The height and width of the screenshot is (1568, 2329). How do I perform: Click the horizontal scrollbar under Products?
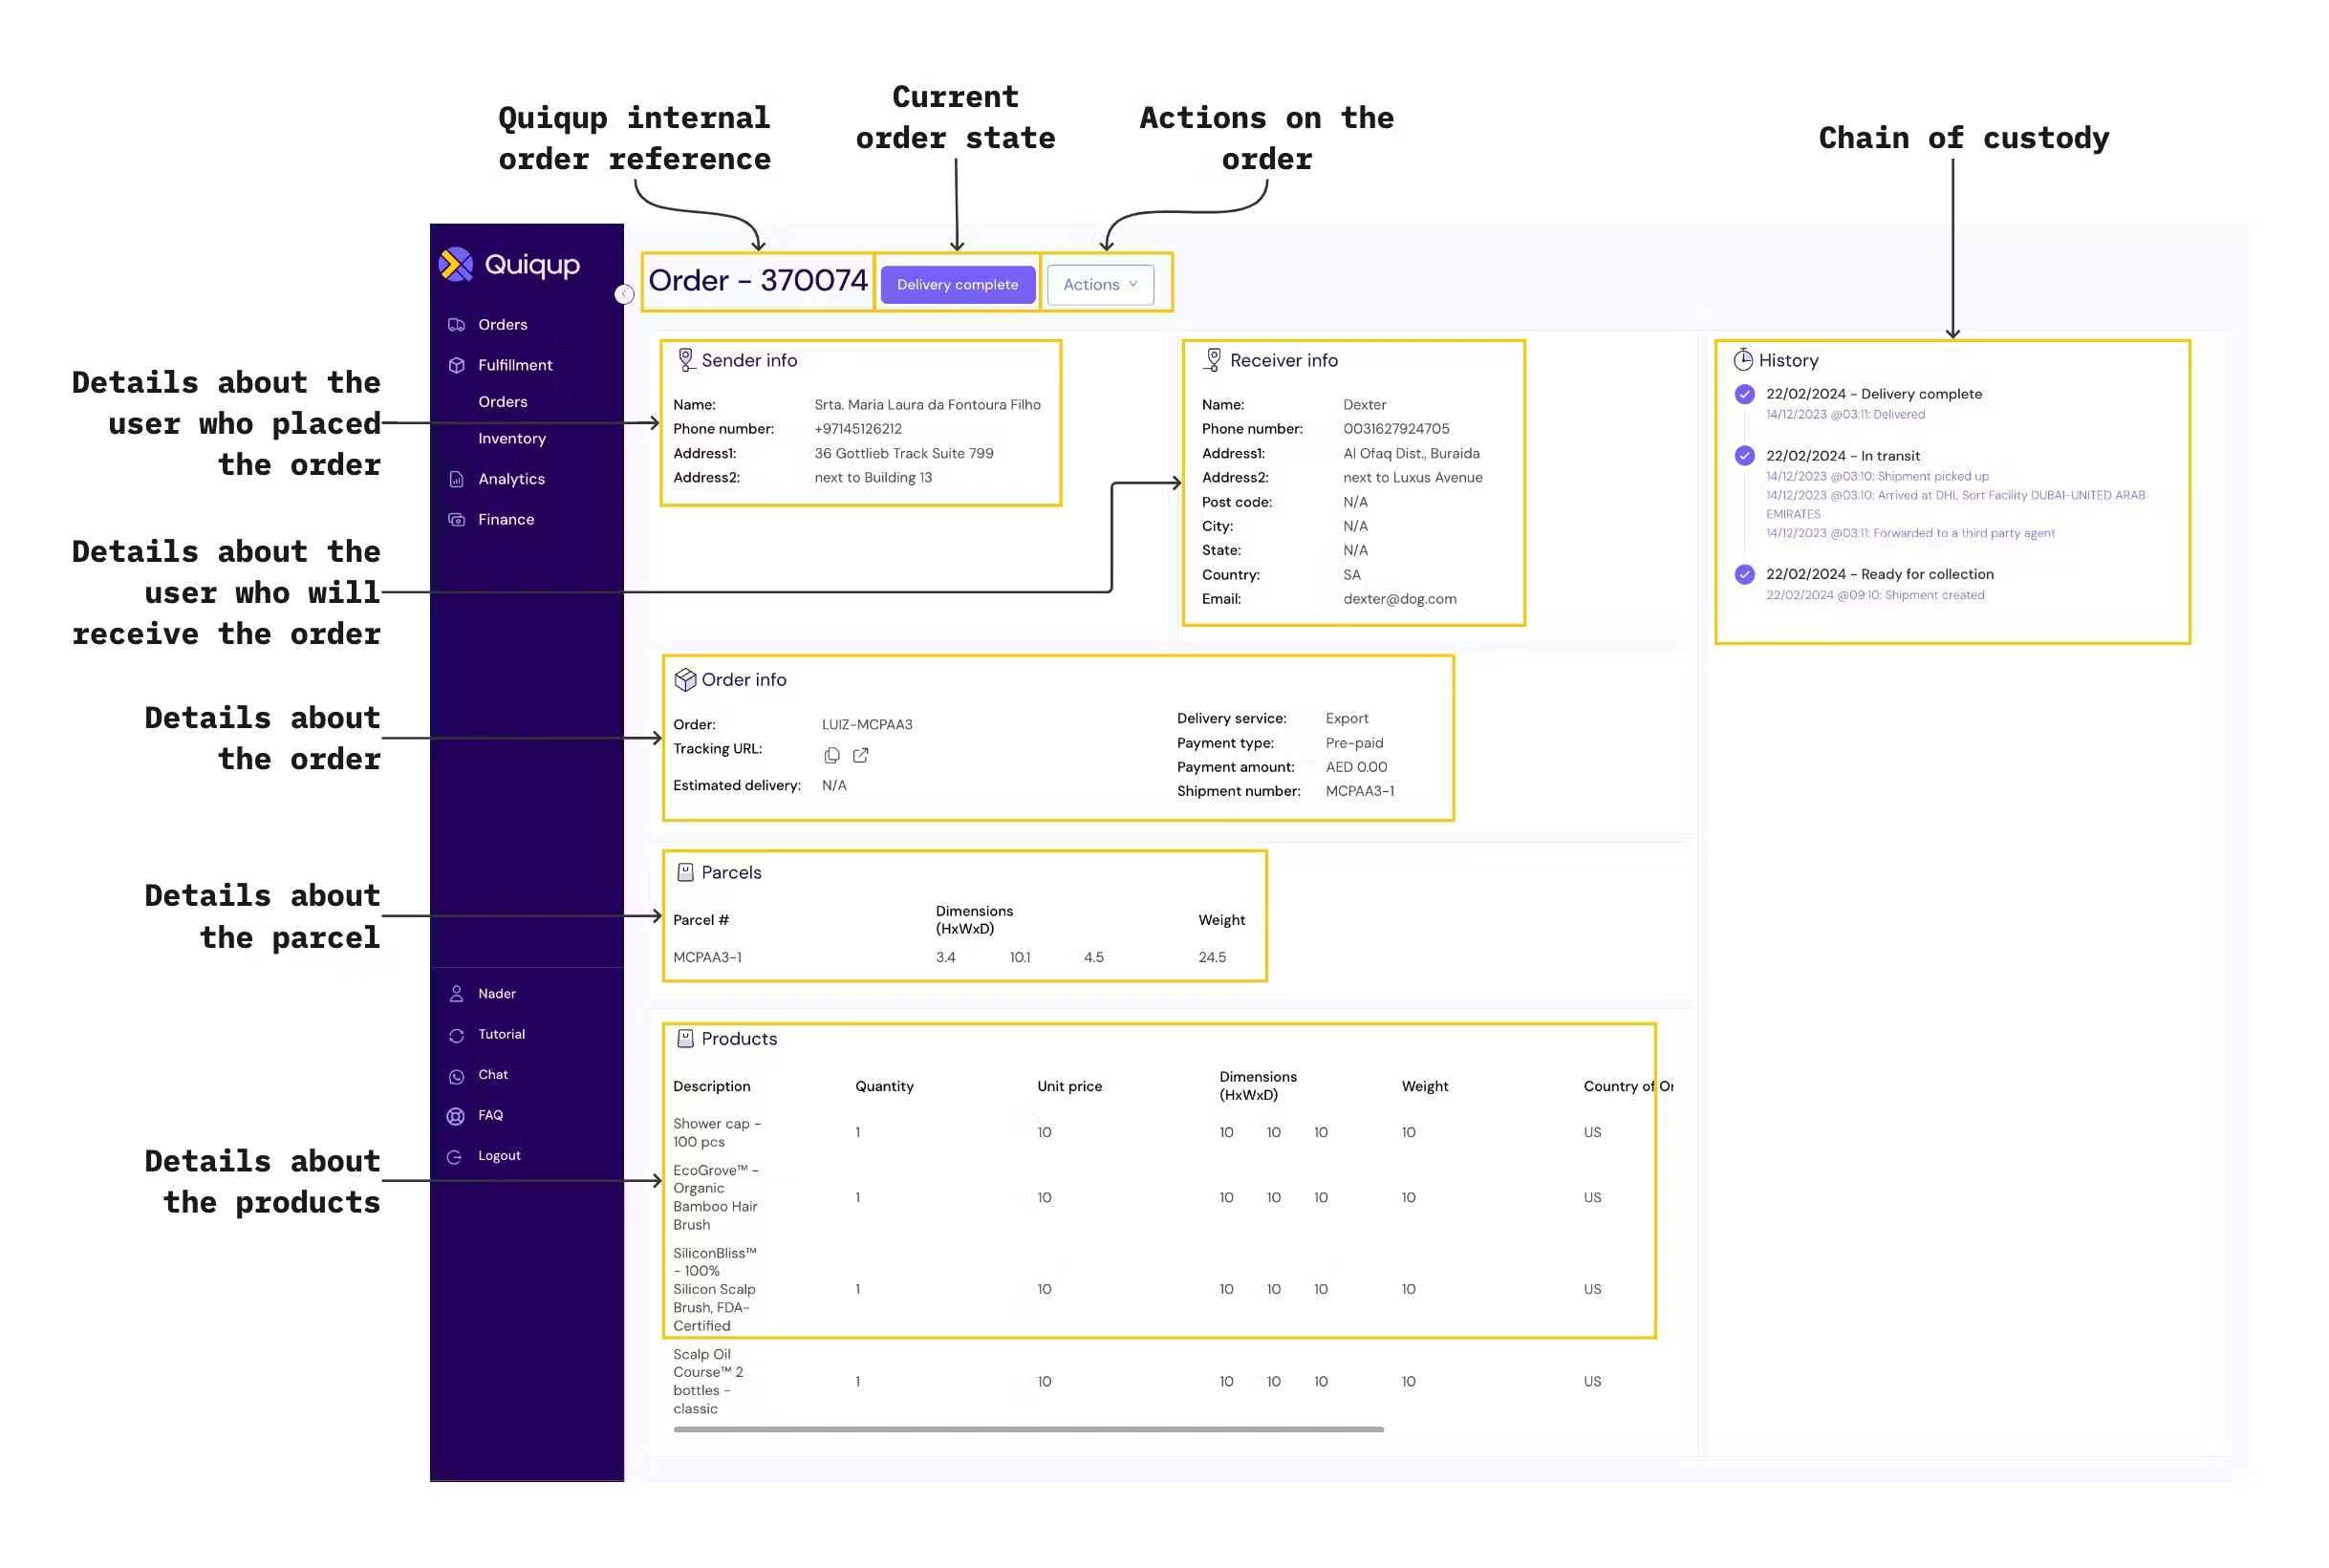coord(1028,1430)
